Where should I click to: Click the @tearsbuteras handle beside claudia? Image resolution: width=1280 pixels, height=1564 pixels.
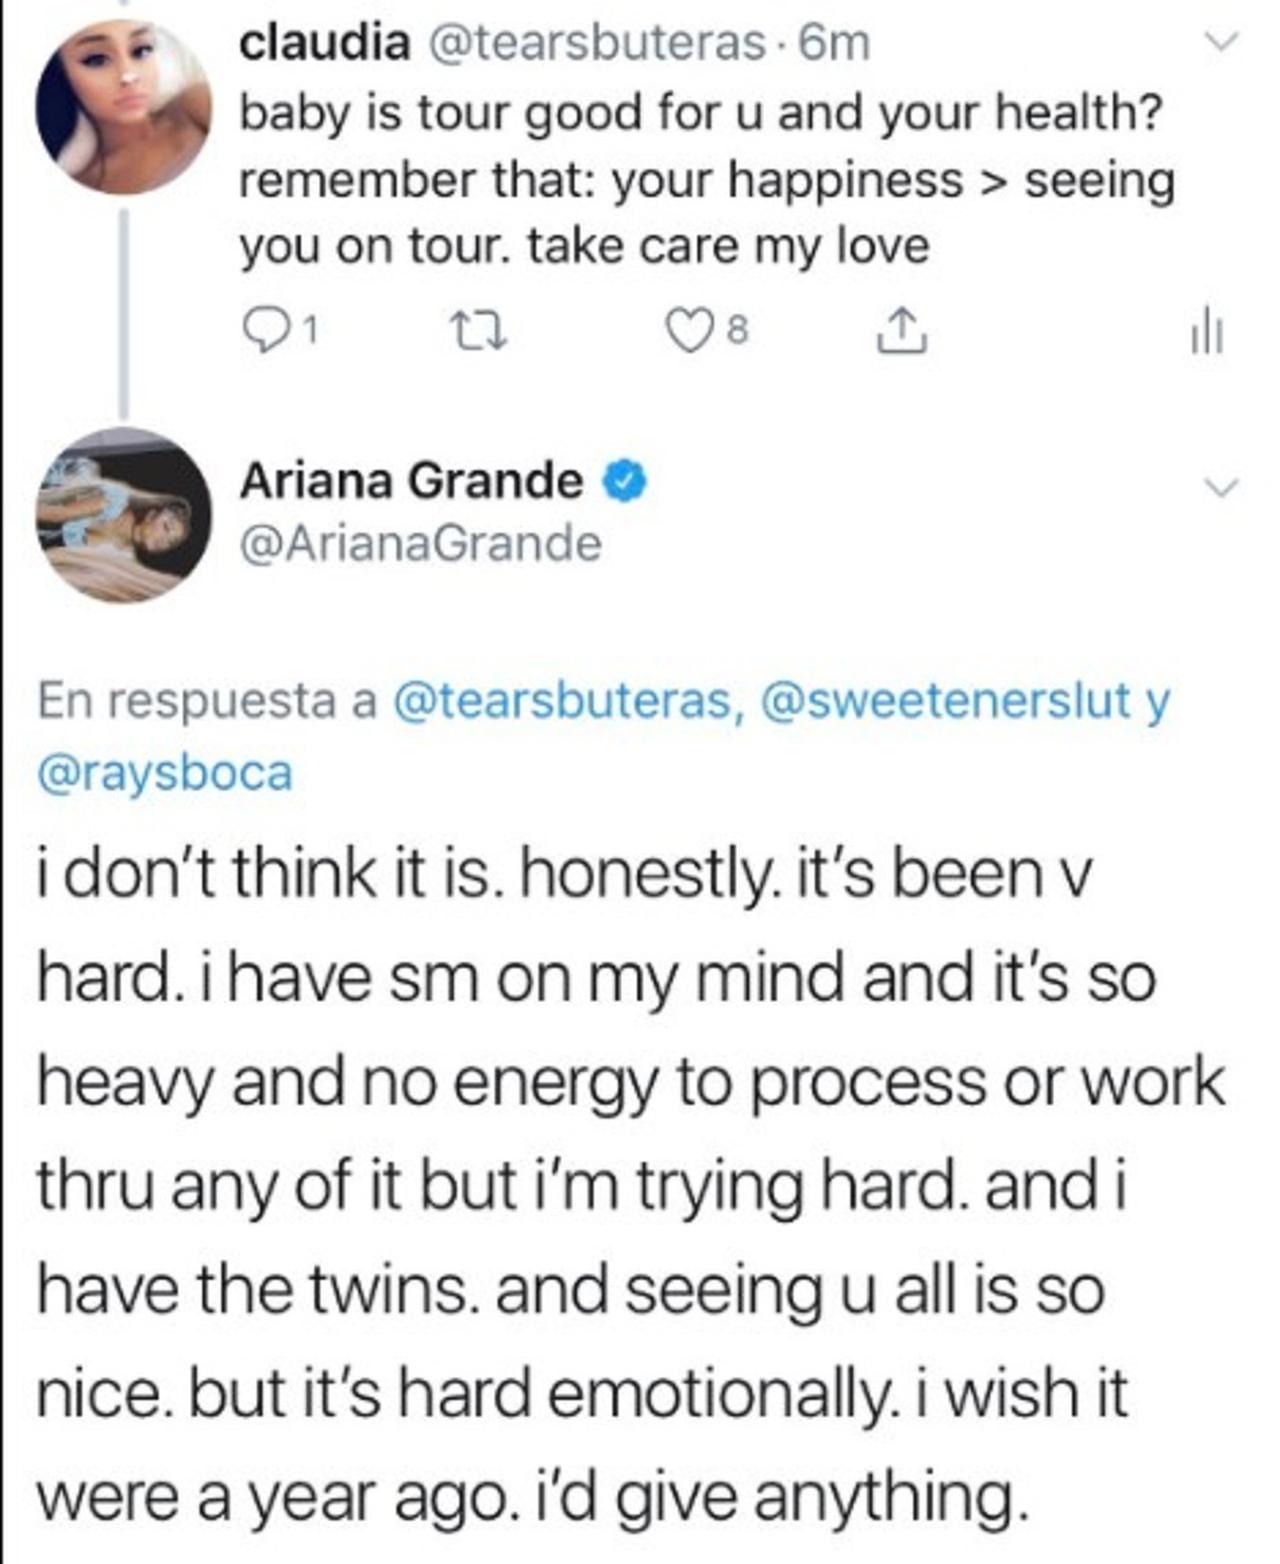tap(596, 43)
